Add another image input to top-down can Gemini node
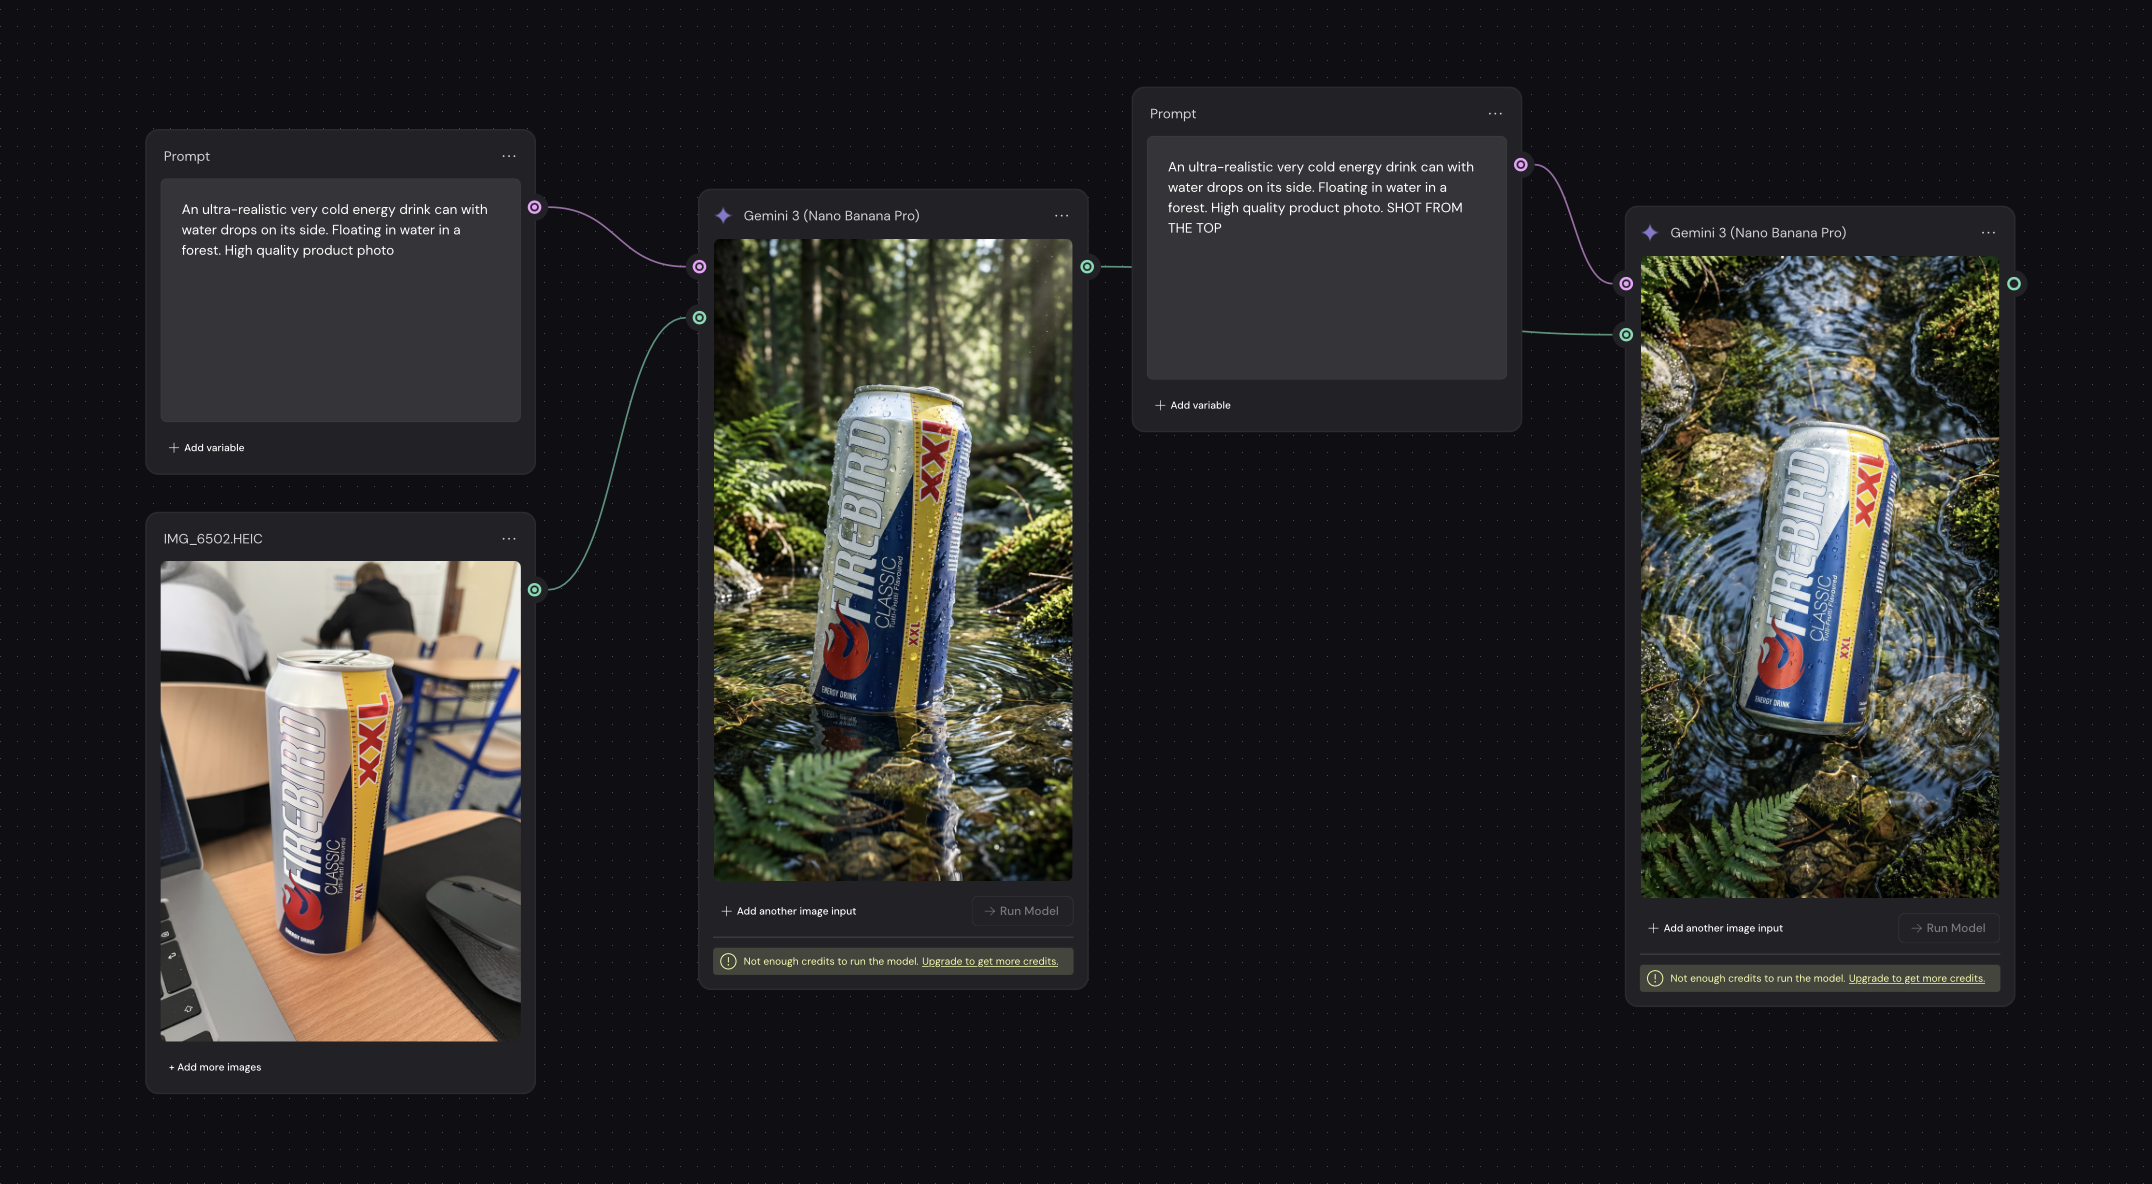 (1716, 928)
